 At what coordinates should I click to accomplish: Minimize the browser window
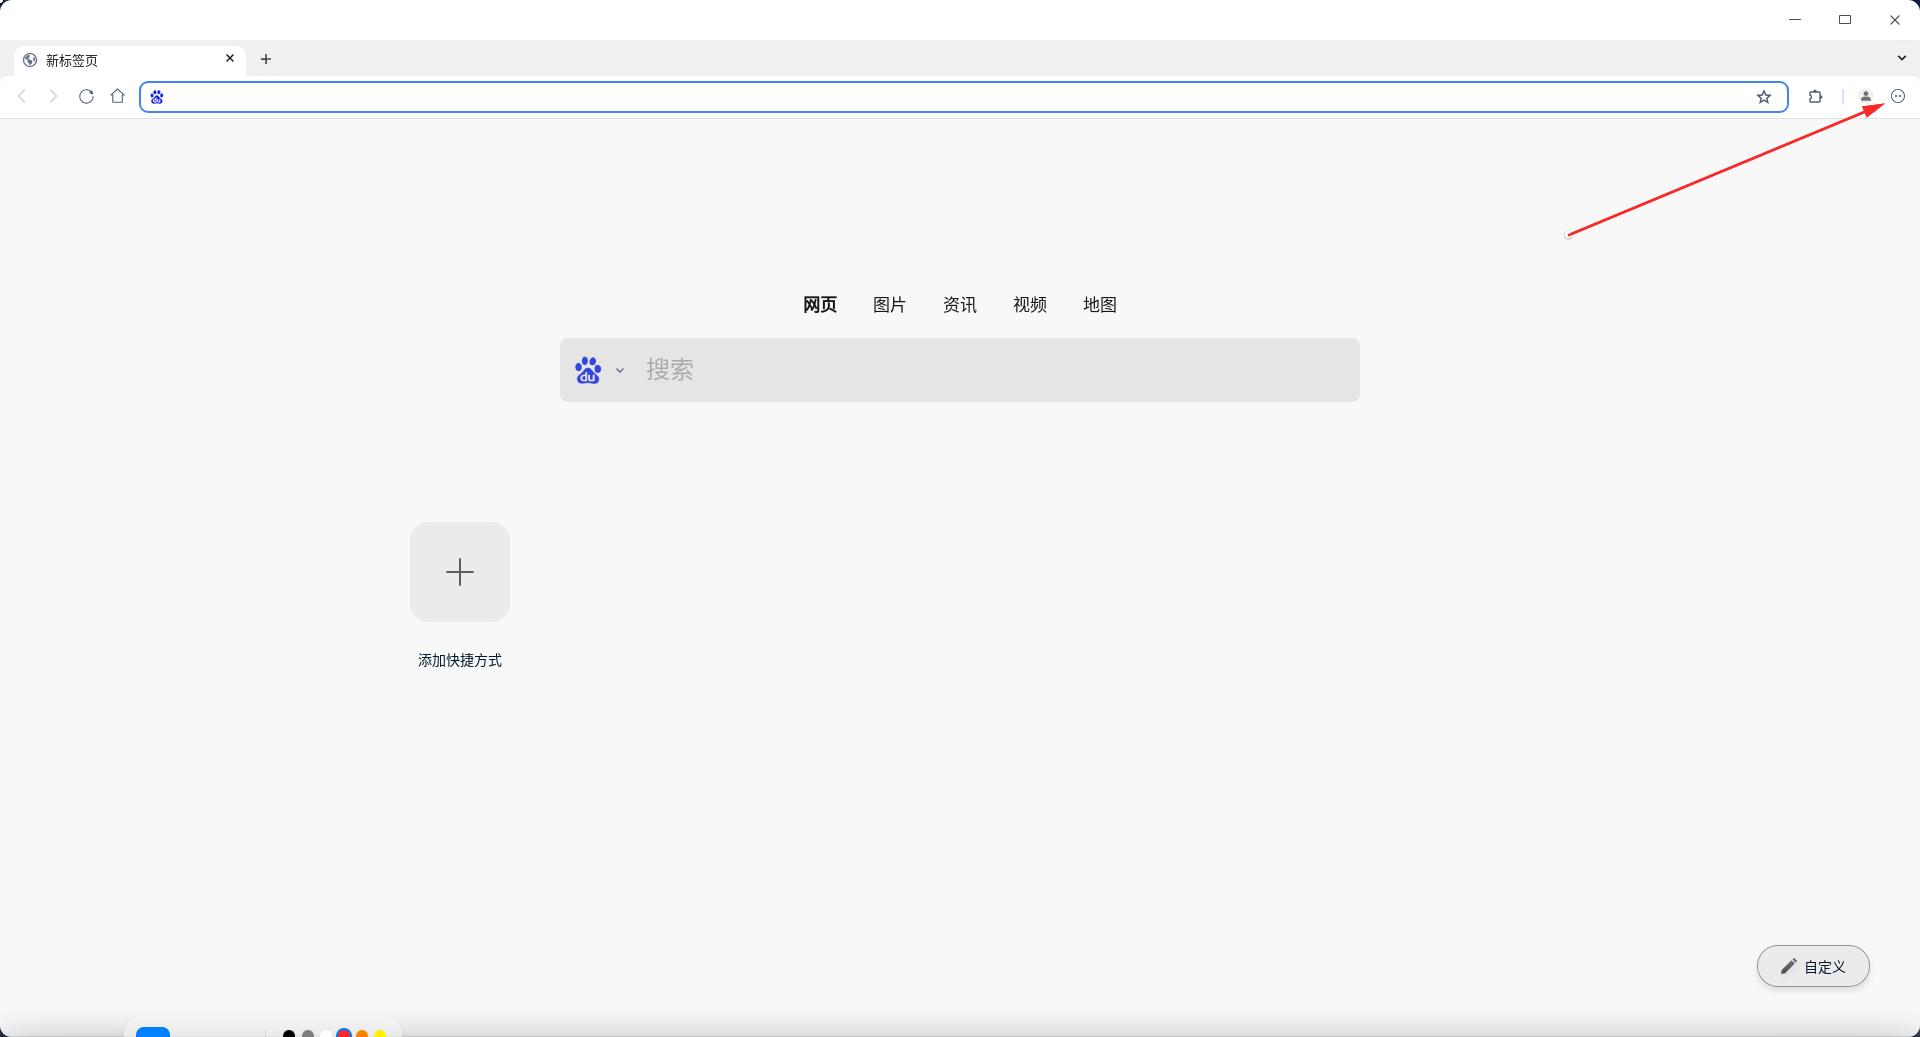click(x=1795, y=20)
